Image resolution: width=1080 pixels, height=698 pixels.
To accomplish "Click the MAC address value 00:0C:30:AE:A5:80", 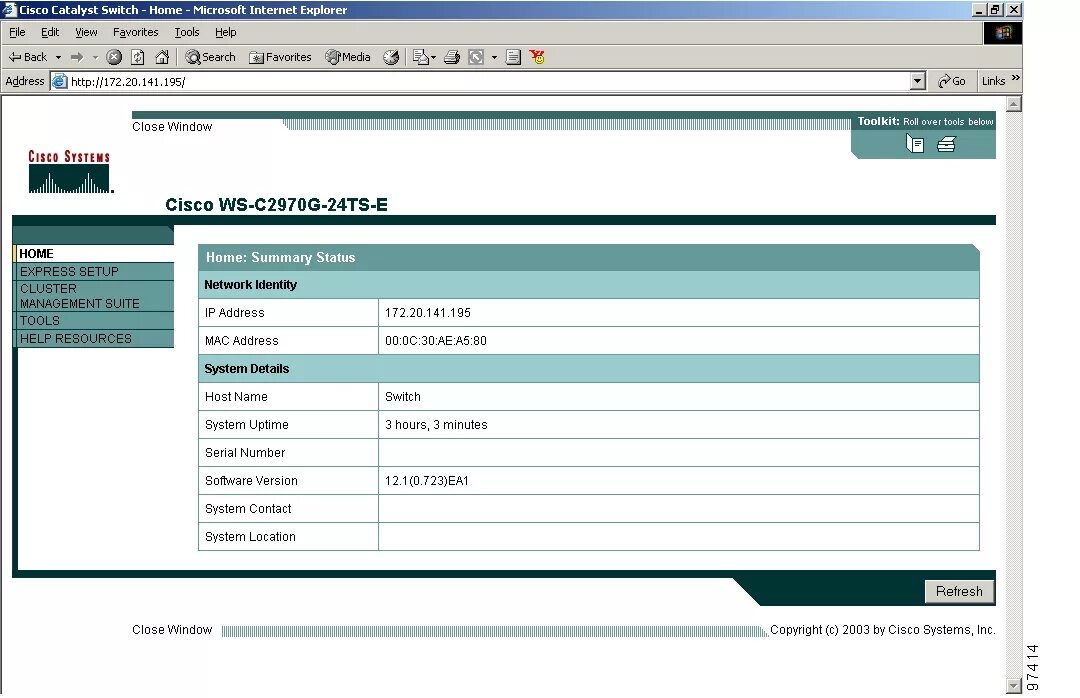I will tap(436, 340).
